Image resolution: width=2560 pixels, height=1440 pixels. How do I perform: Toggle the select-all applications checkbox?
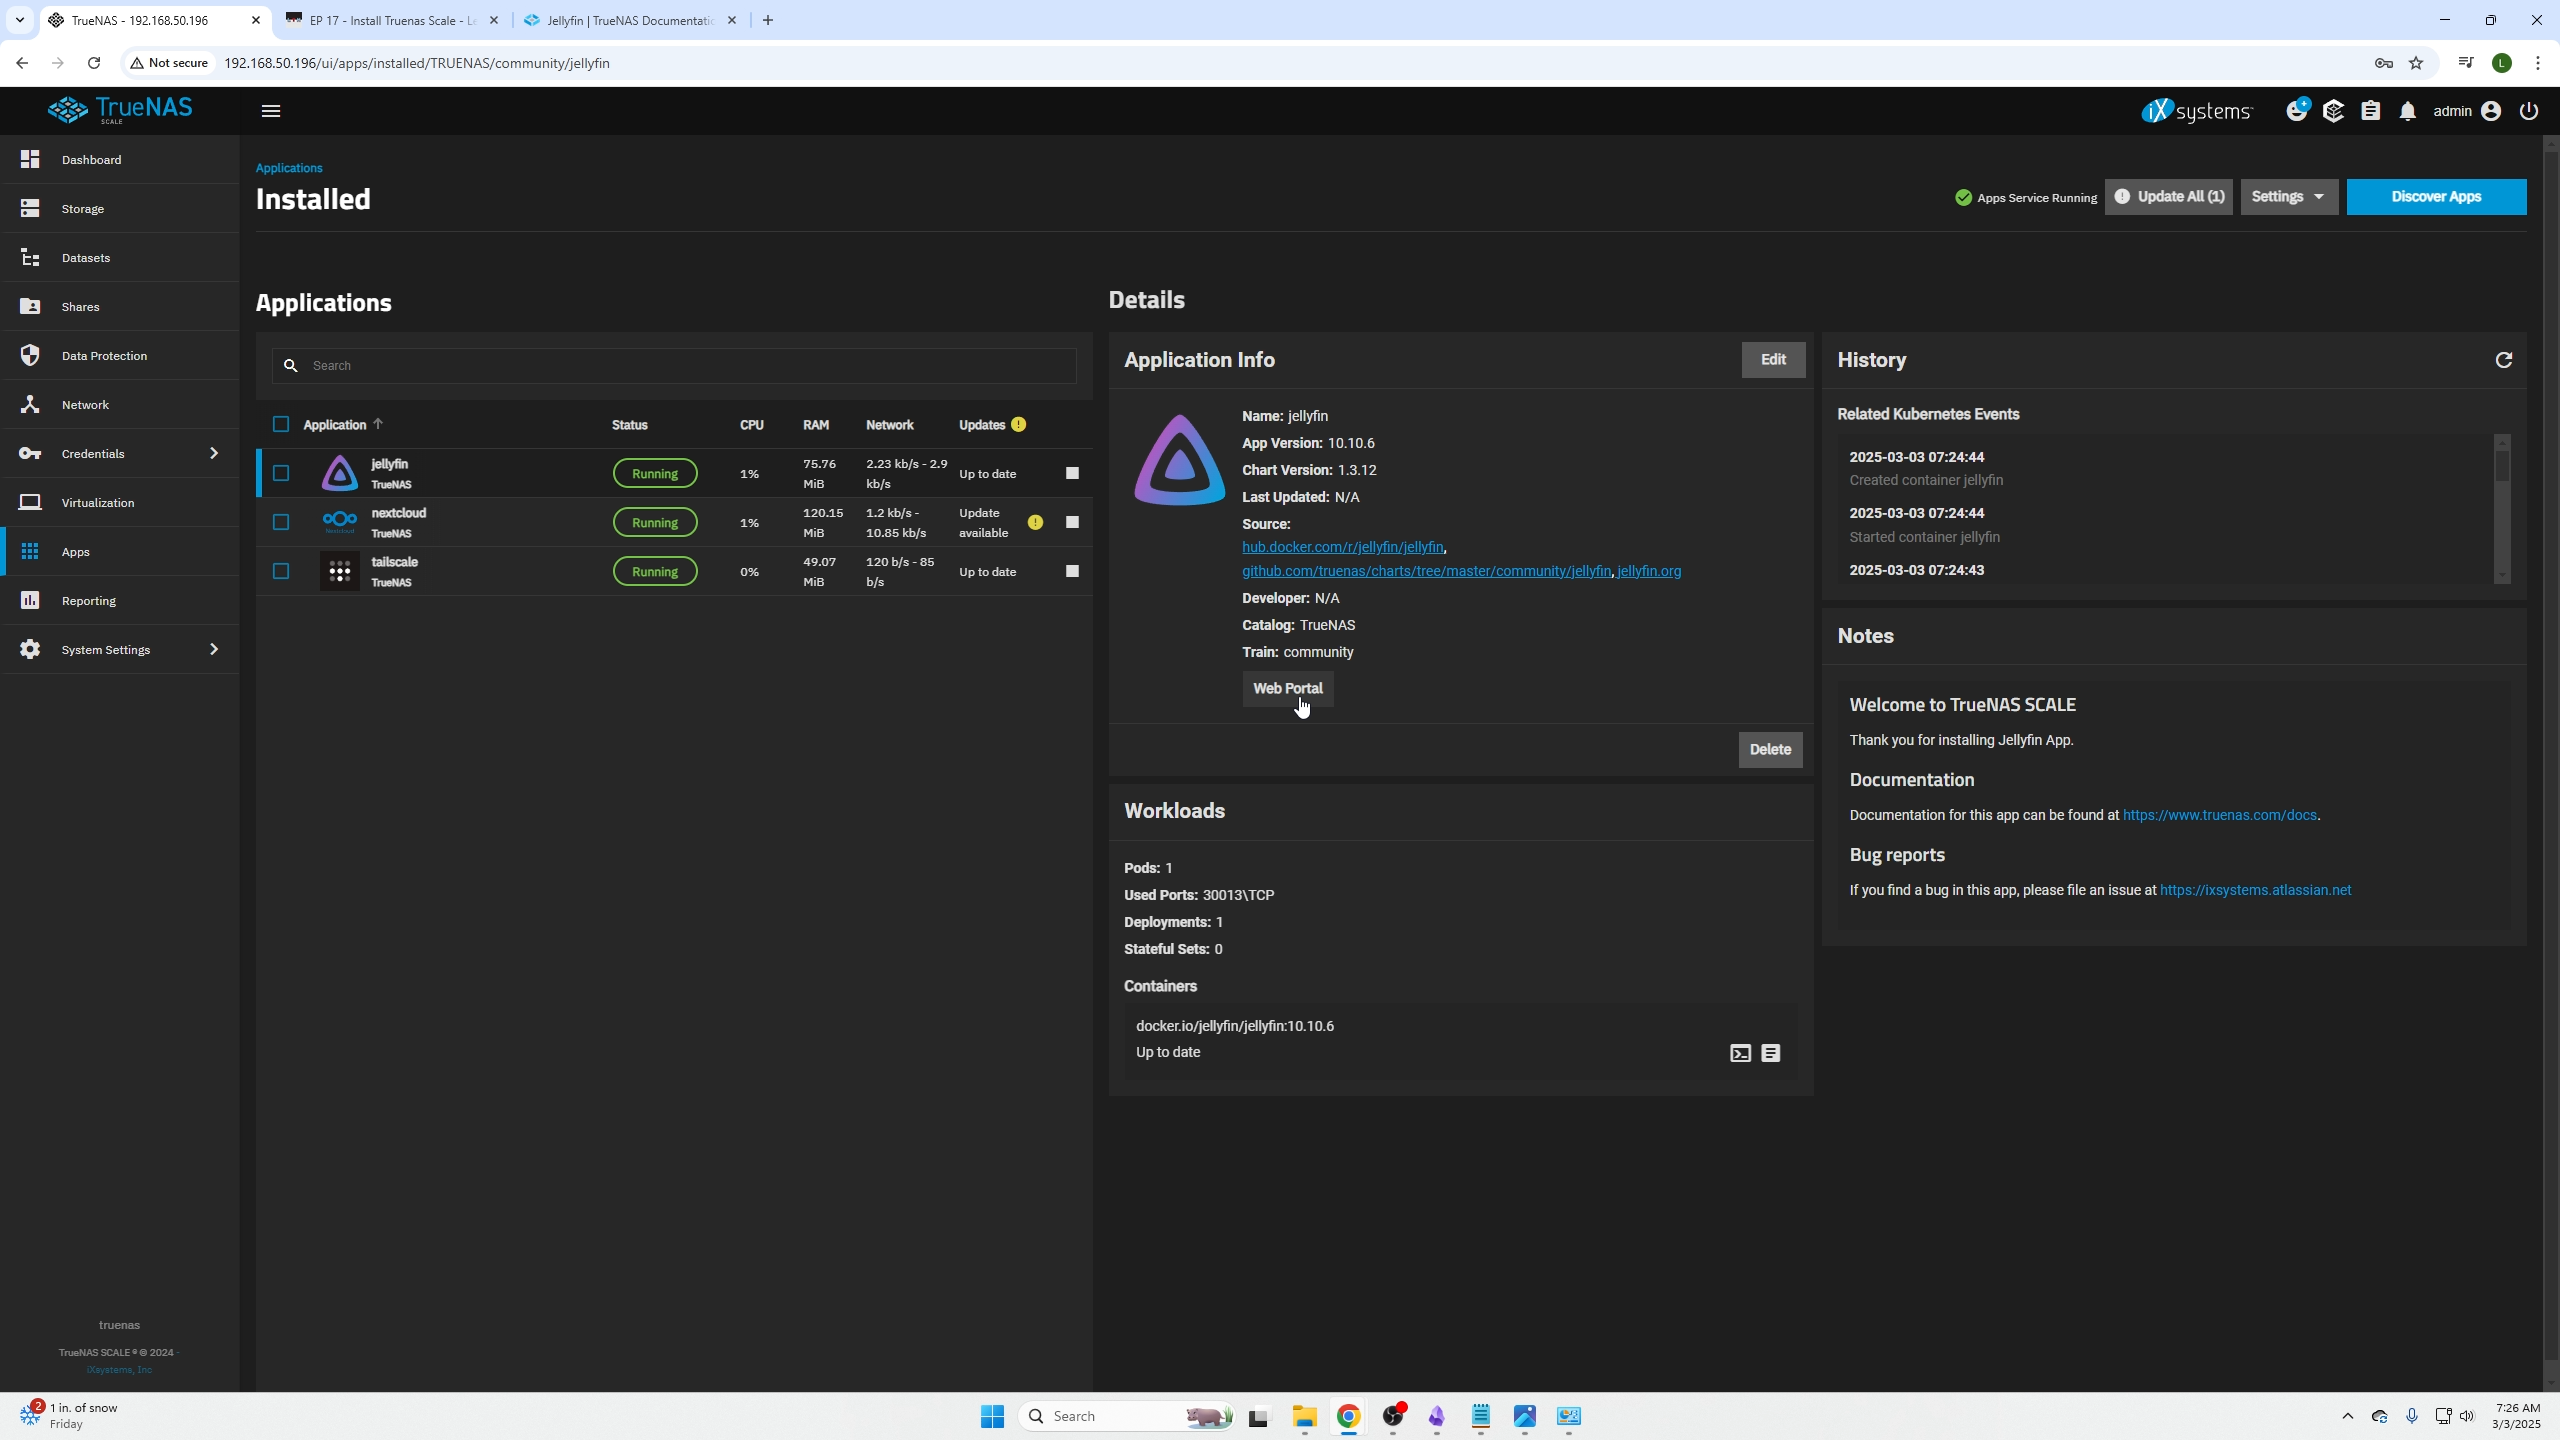pyautogui.click(x=281, y=425)
